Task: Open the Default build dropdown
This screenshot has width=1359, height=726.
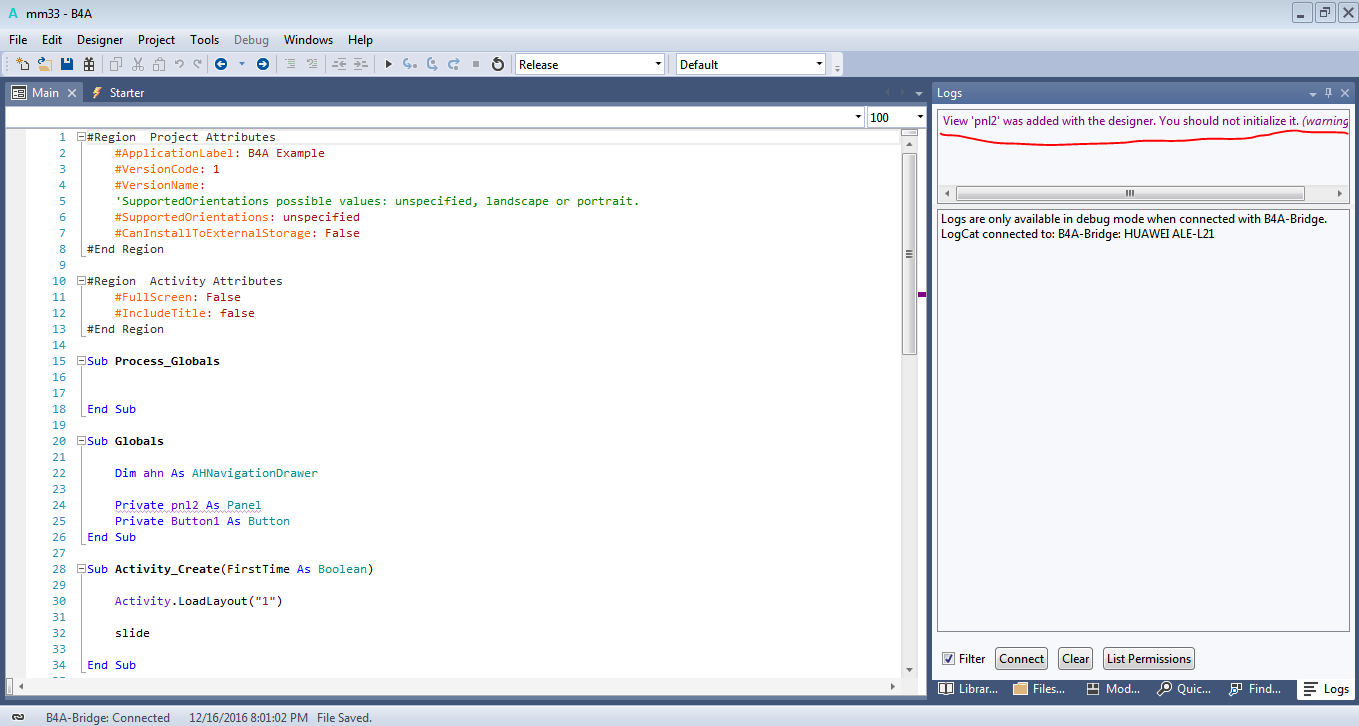Action: (819, 64)
